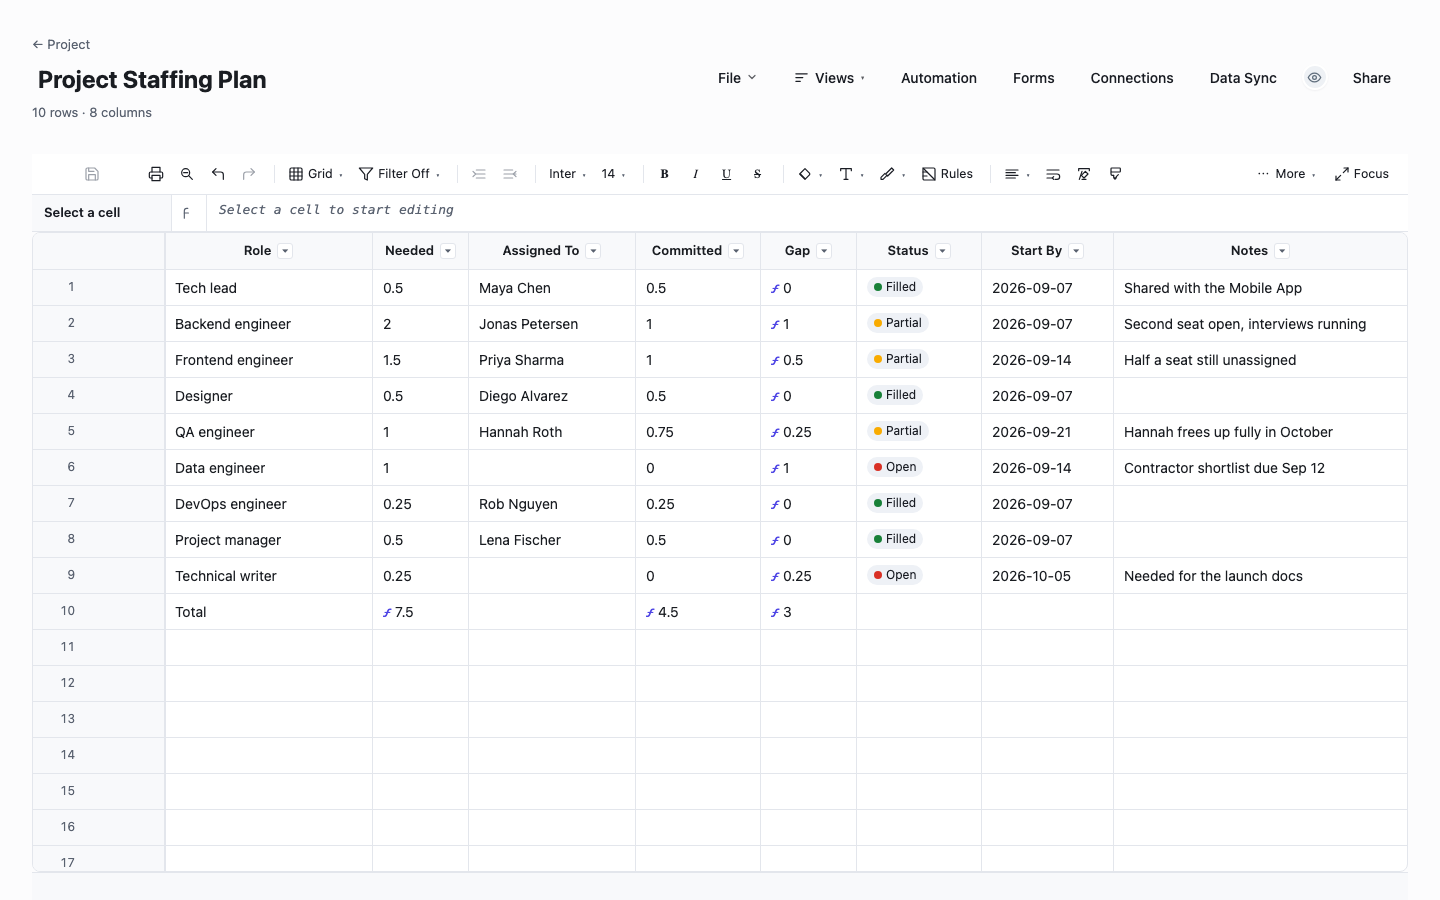Go back to Project
The height and width of the screenshot is (900, 1440).
61,44
